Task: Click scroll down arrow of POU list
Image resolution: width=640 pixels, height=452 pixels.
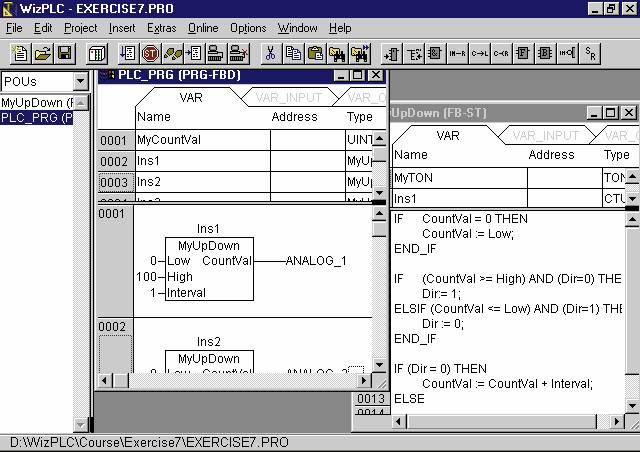Action: 81,425
